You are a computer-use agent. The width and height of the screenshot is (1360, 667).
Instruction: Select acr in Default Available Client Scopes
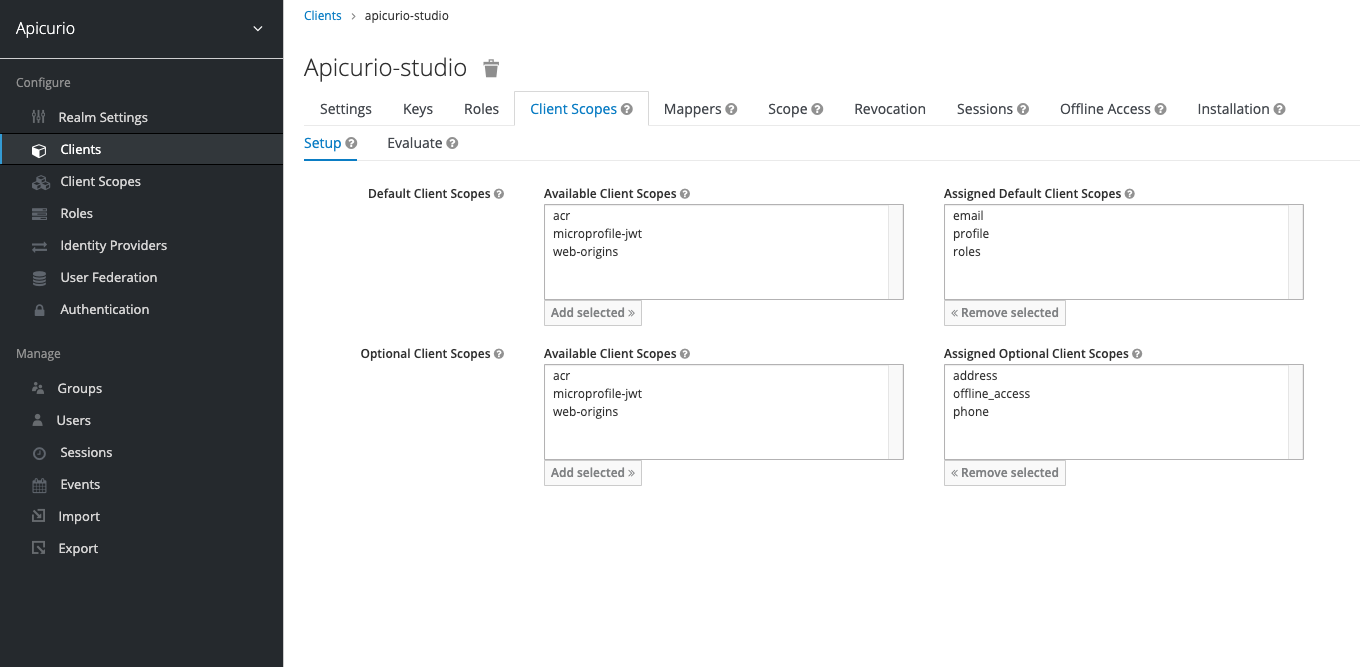(716, 216)
